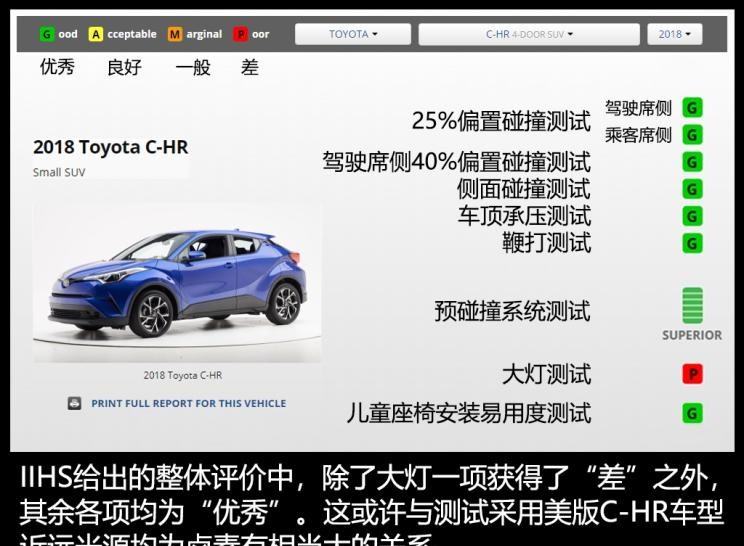Click the 儿童座椅安装易用度测试 label
The image size is (744, 546).
469,413
